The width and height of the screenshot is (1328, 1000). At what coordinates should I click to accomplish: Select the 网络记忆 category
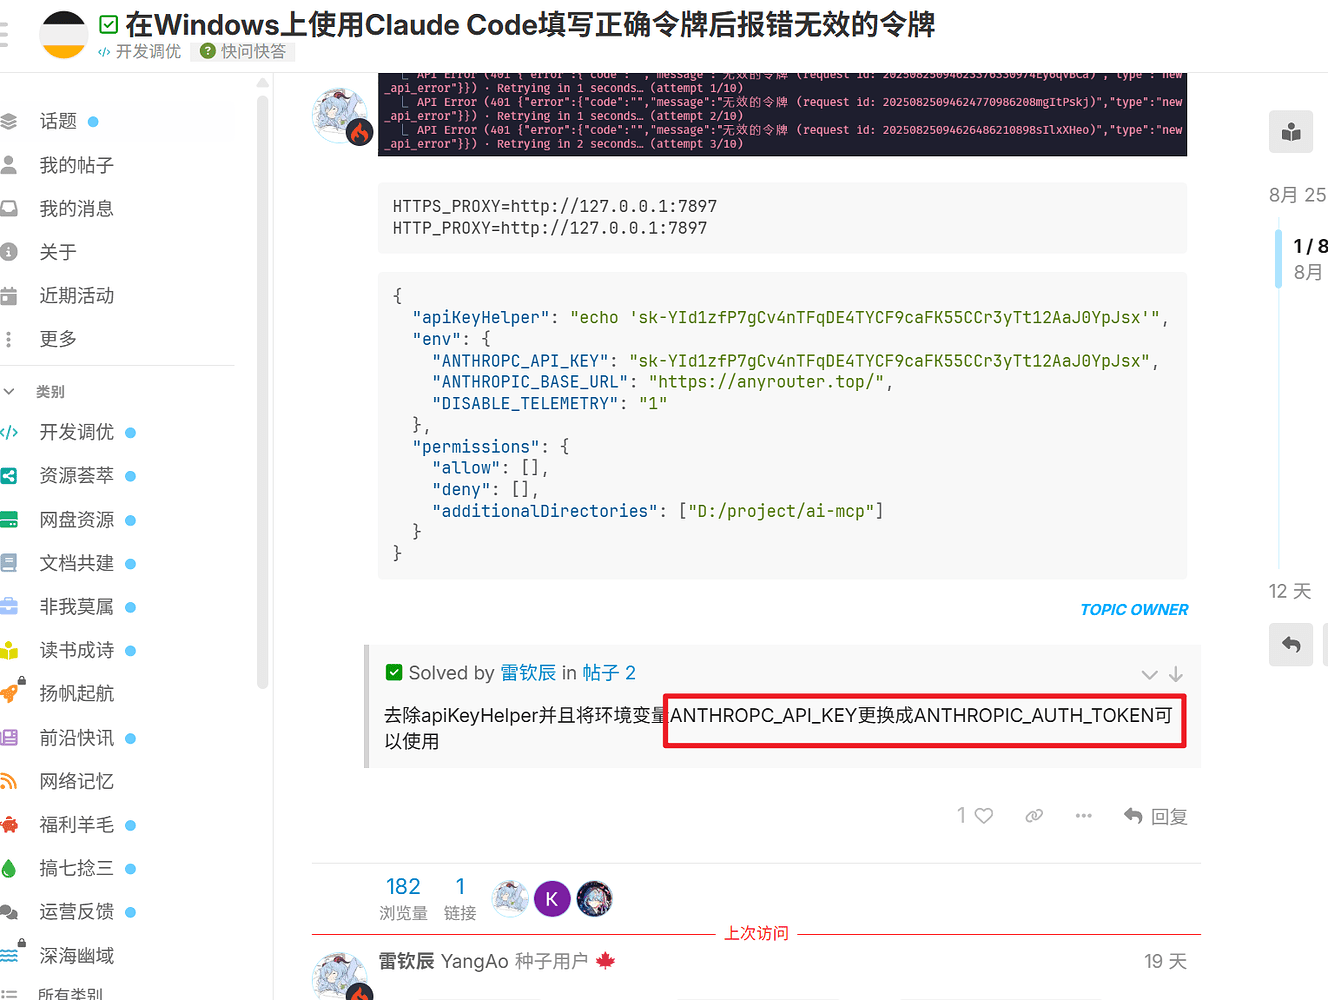point(76,781)
